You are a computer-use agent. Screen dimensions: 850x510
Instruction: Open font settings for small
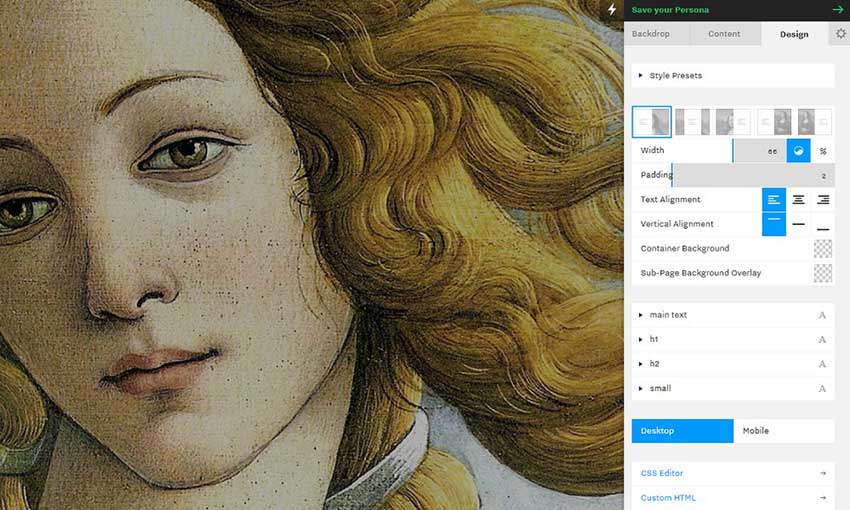point(822,388)
